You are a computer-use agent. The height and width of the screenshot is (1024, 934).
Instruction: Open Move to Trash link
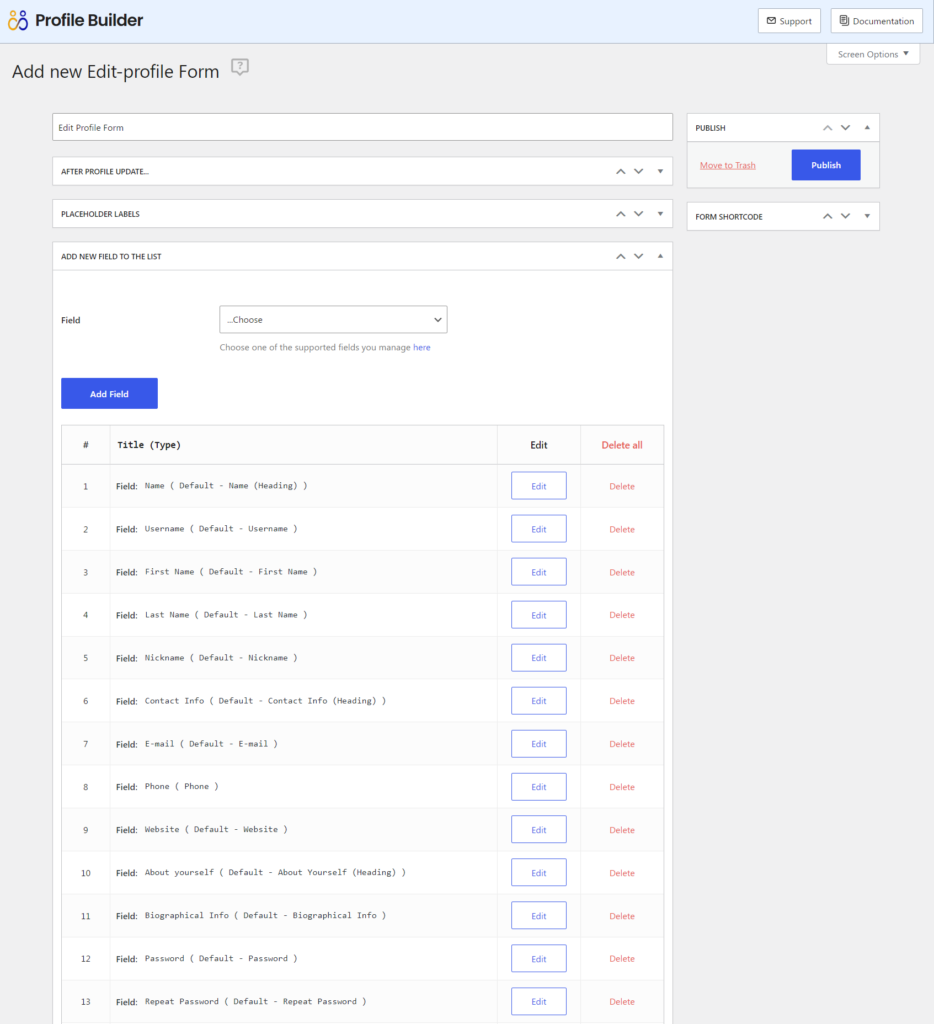click(727, 164)
